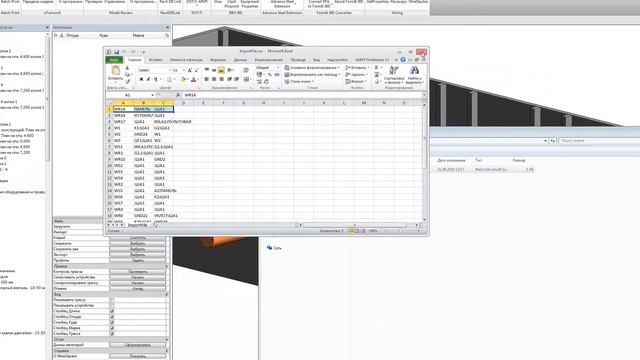Collapse the 'Справка' section in side panel

point(167,351)
